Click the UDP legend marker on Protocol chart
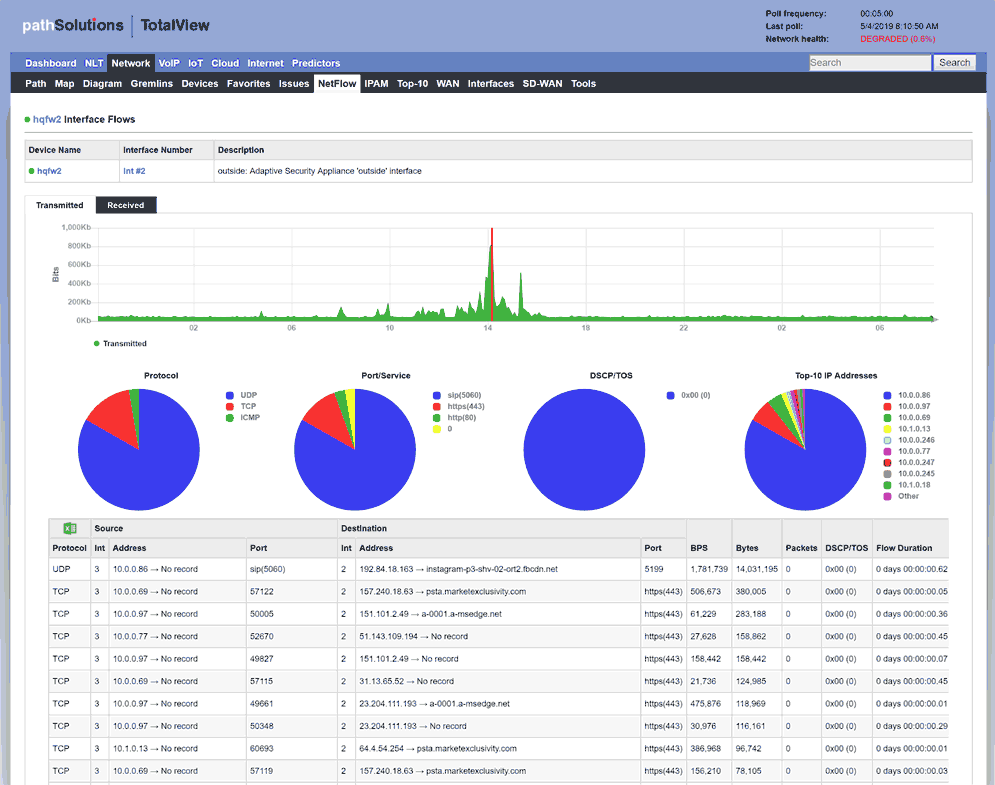The width and height of the screenshot is (995, 785). point(230,395)
